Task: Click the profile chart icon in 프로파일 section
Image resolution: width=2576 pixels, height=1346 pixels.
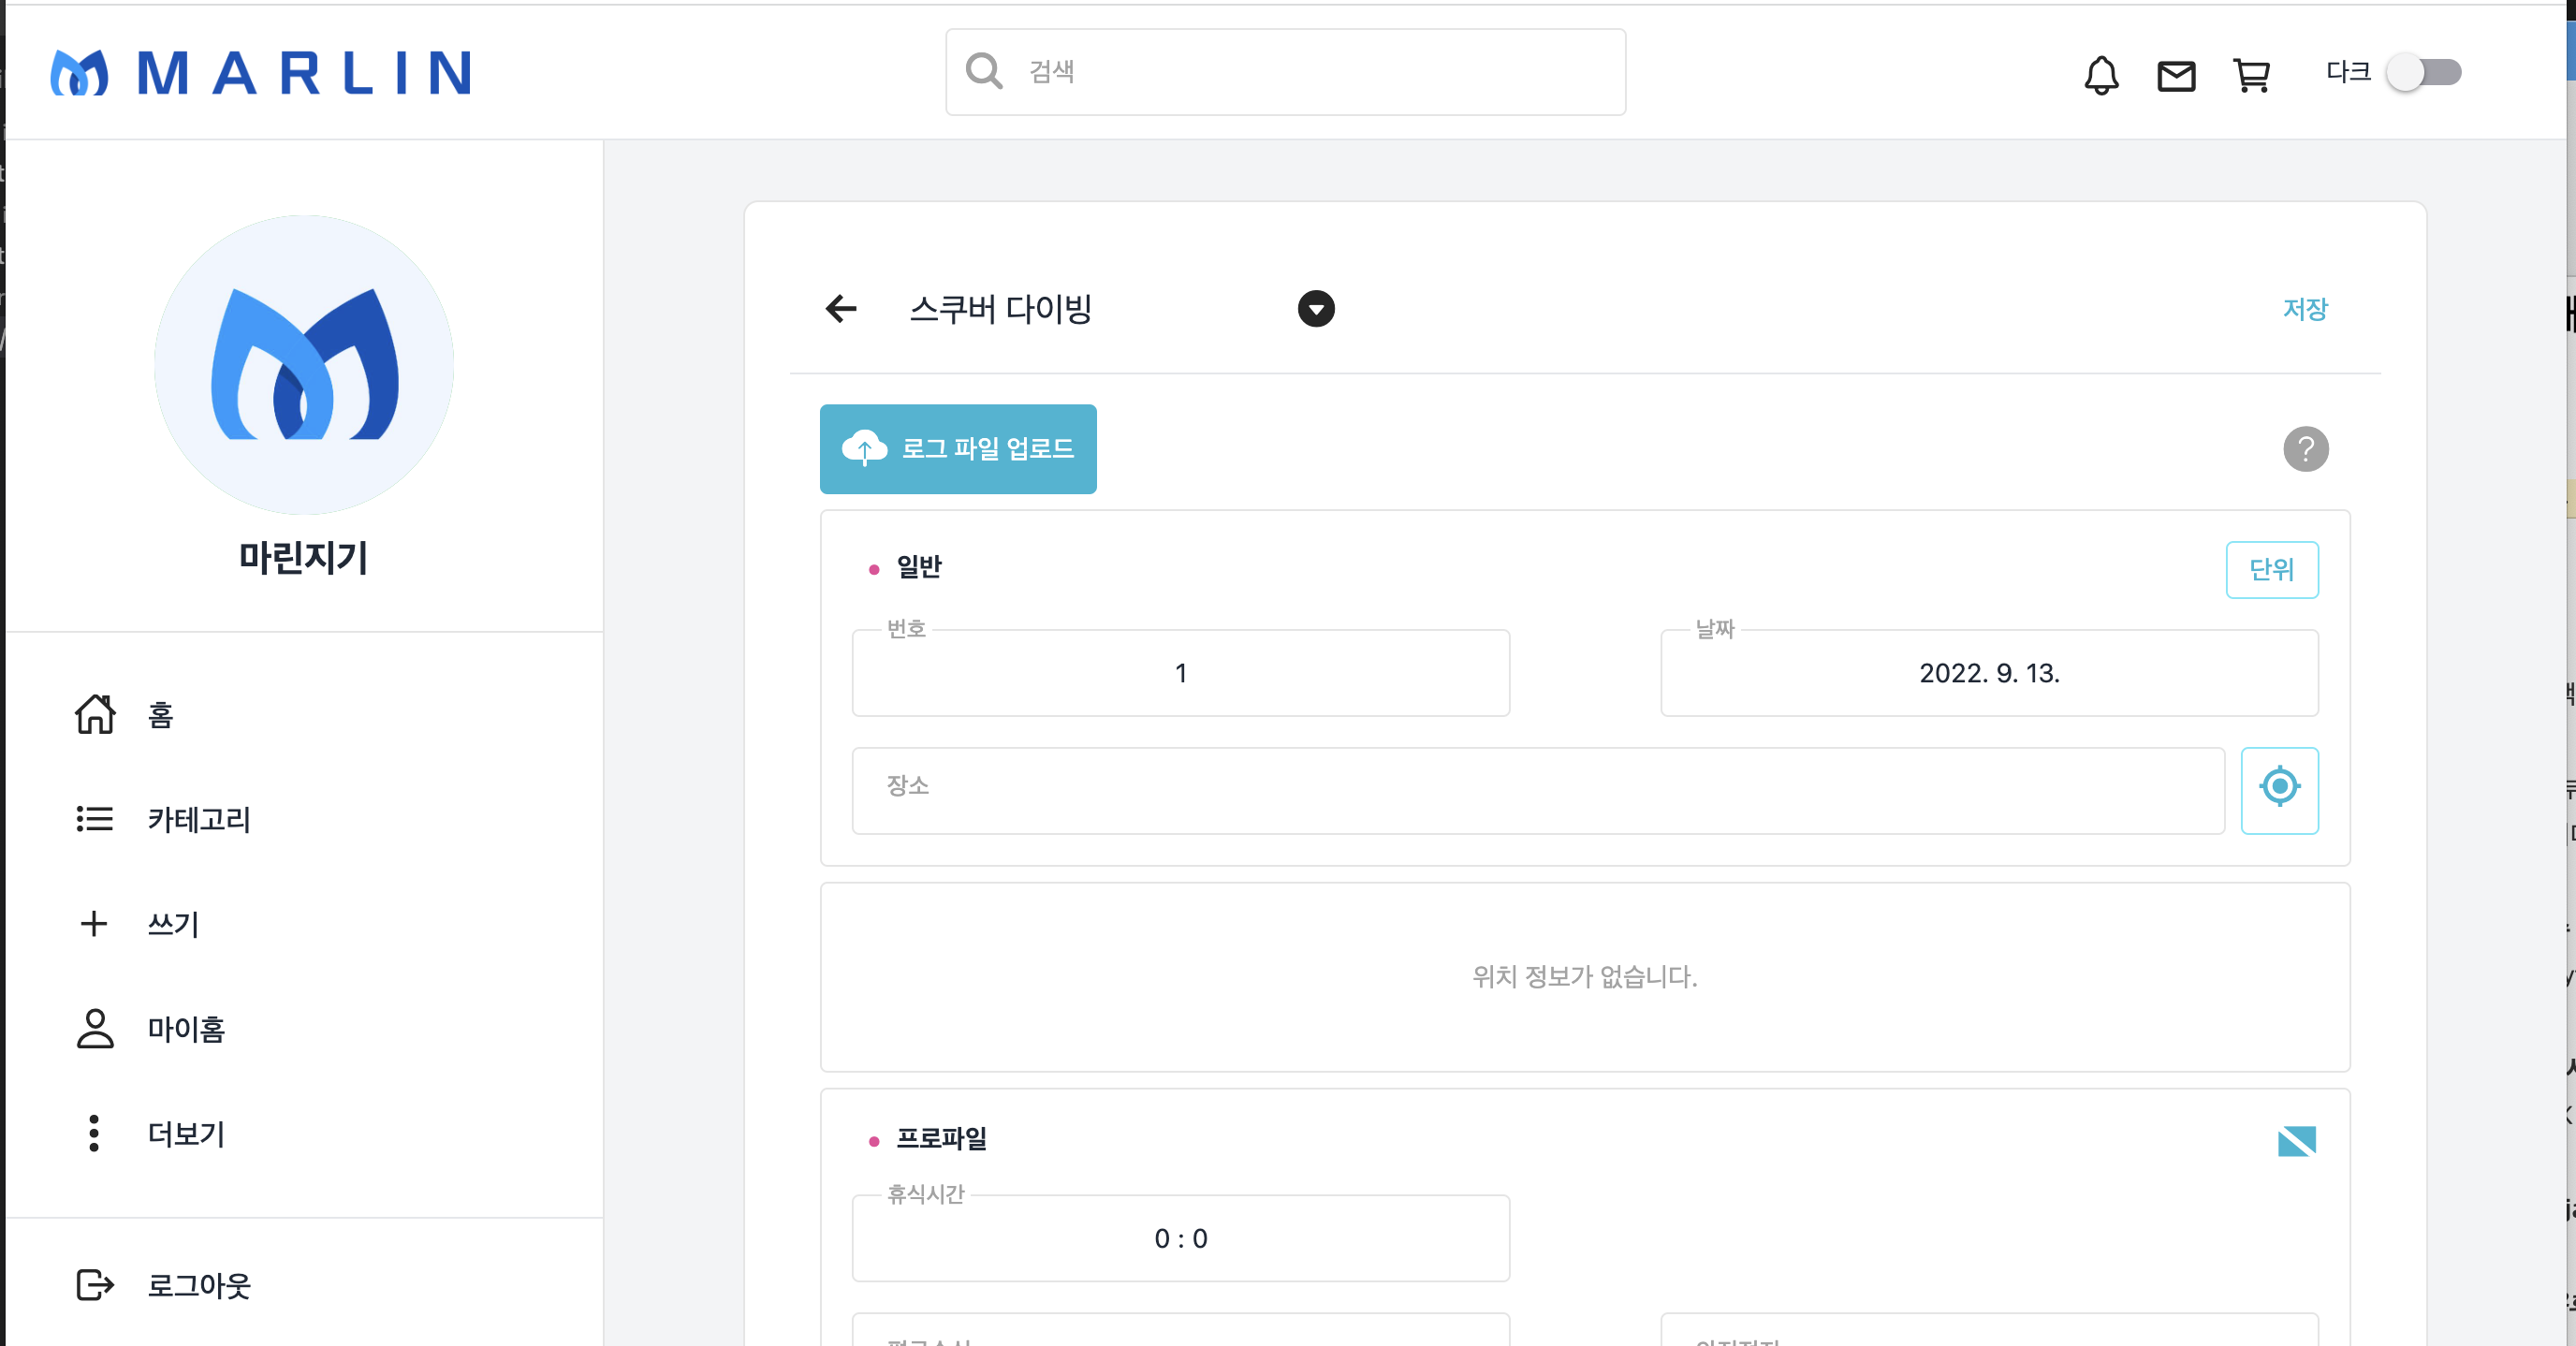Action: tap(2296, 1141)
